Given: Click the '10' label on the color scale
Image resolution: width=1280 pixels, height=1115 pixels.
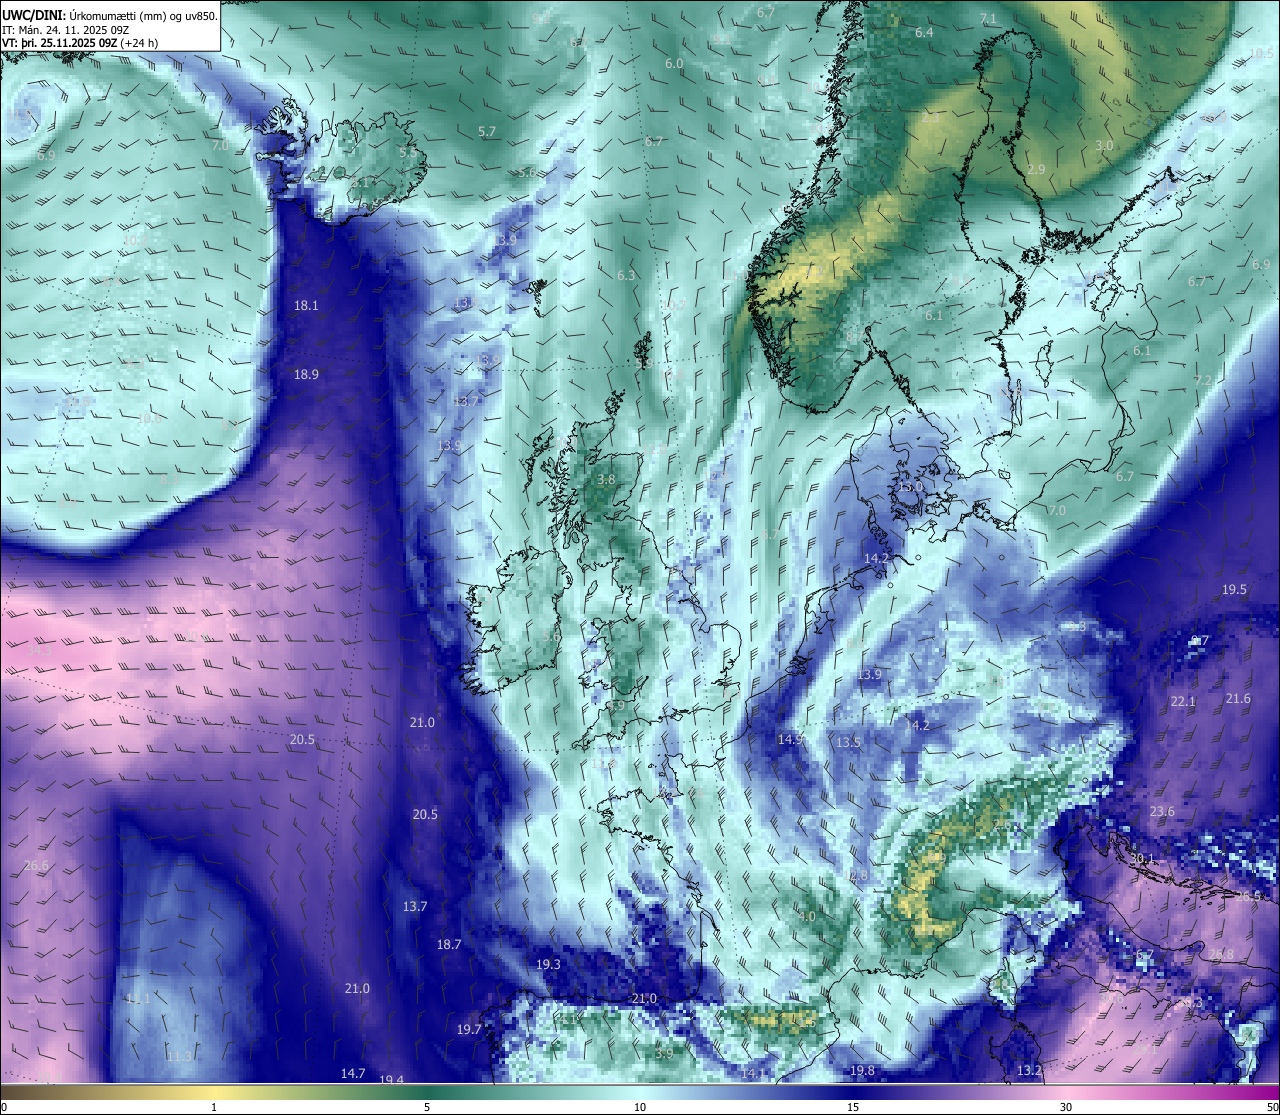Looking at the screenshot, I should [x=640, y=1107].
